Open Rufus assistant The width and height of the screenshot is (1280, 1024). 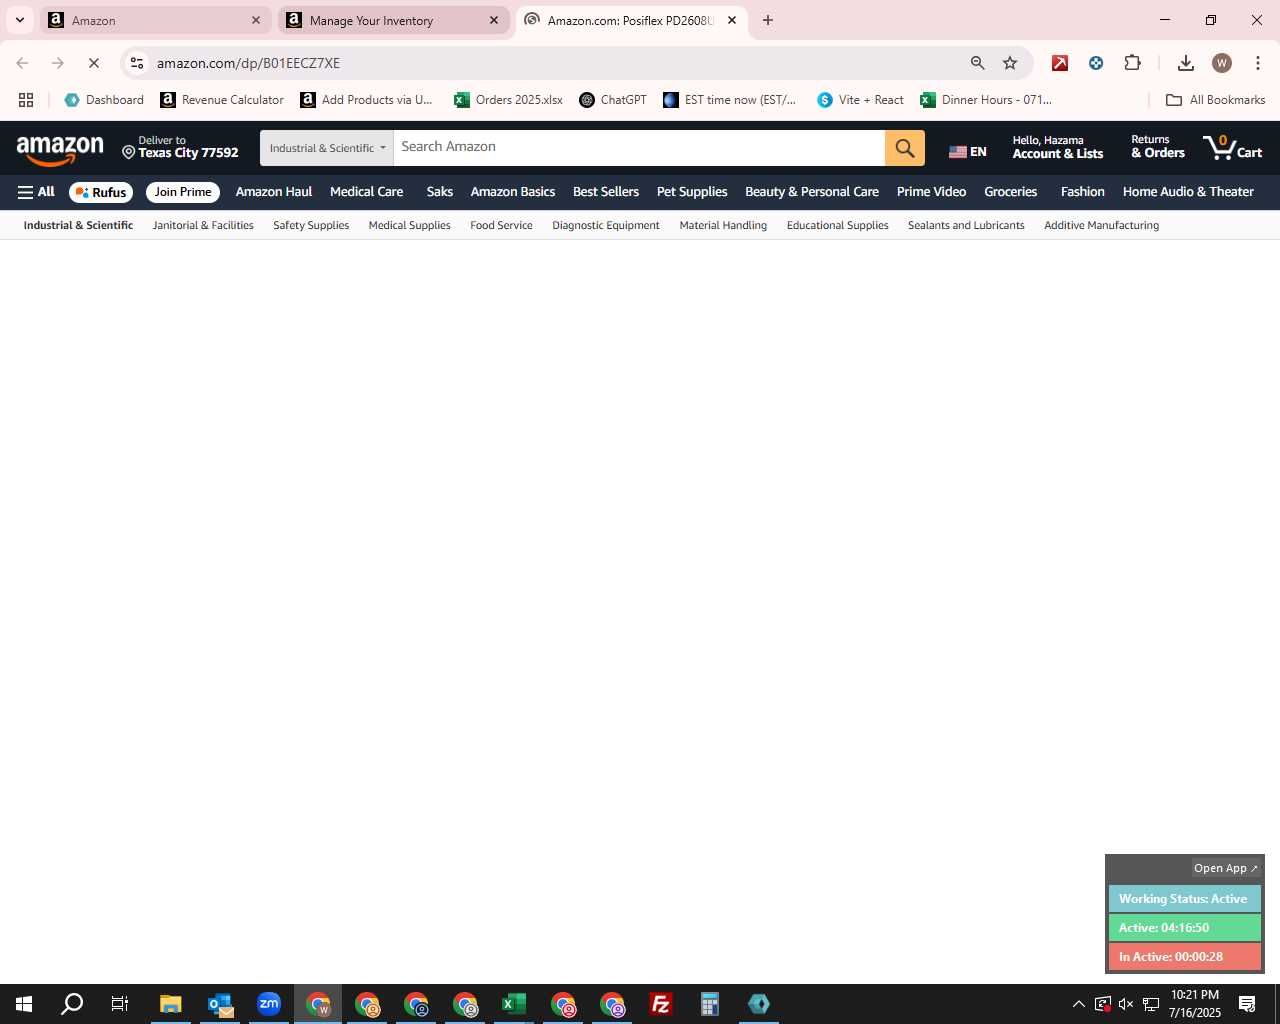[101, 192]
